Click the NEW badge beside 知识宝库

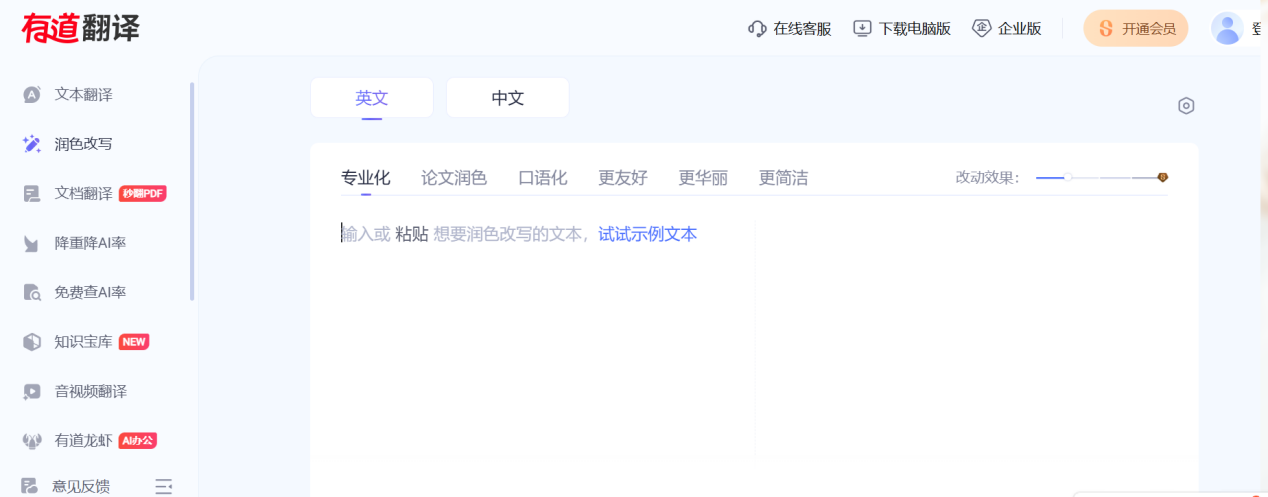pos(134,342)
